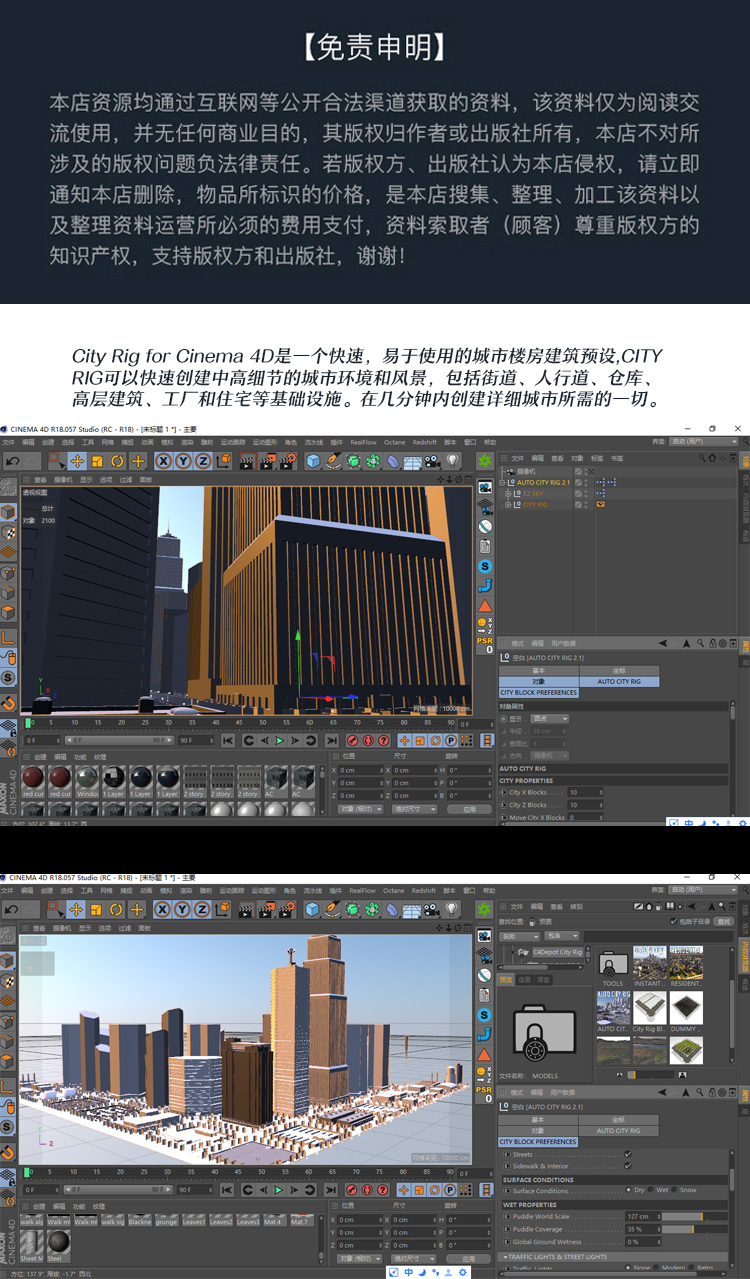Image resolution: width=750 pixels, height=1279 pixels.
Task: Select the grunge material swatch
Action: tap(167, 1222)
